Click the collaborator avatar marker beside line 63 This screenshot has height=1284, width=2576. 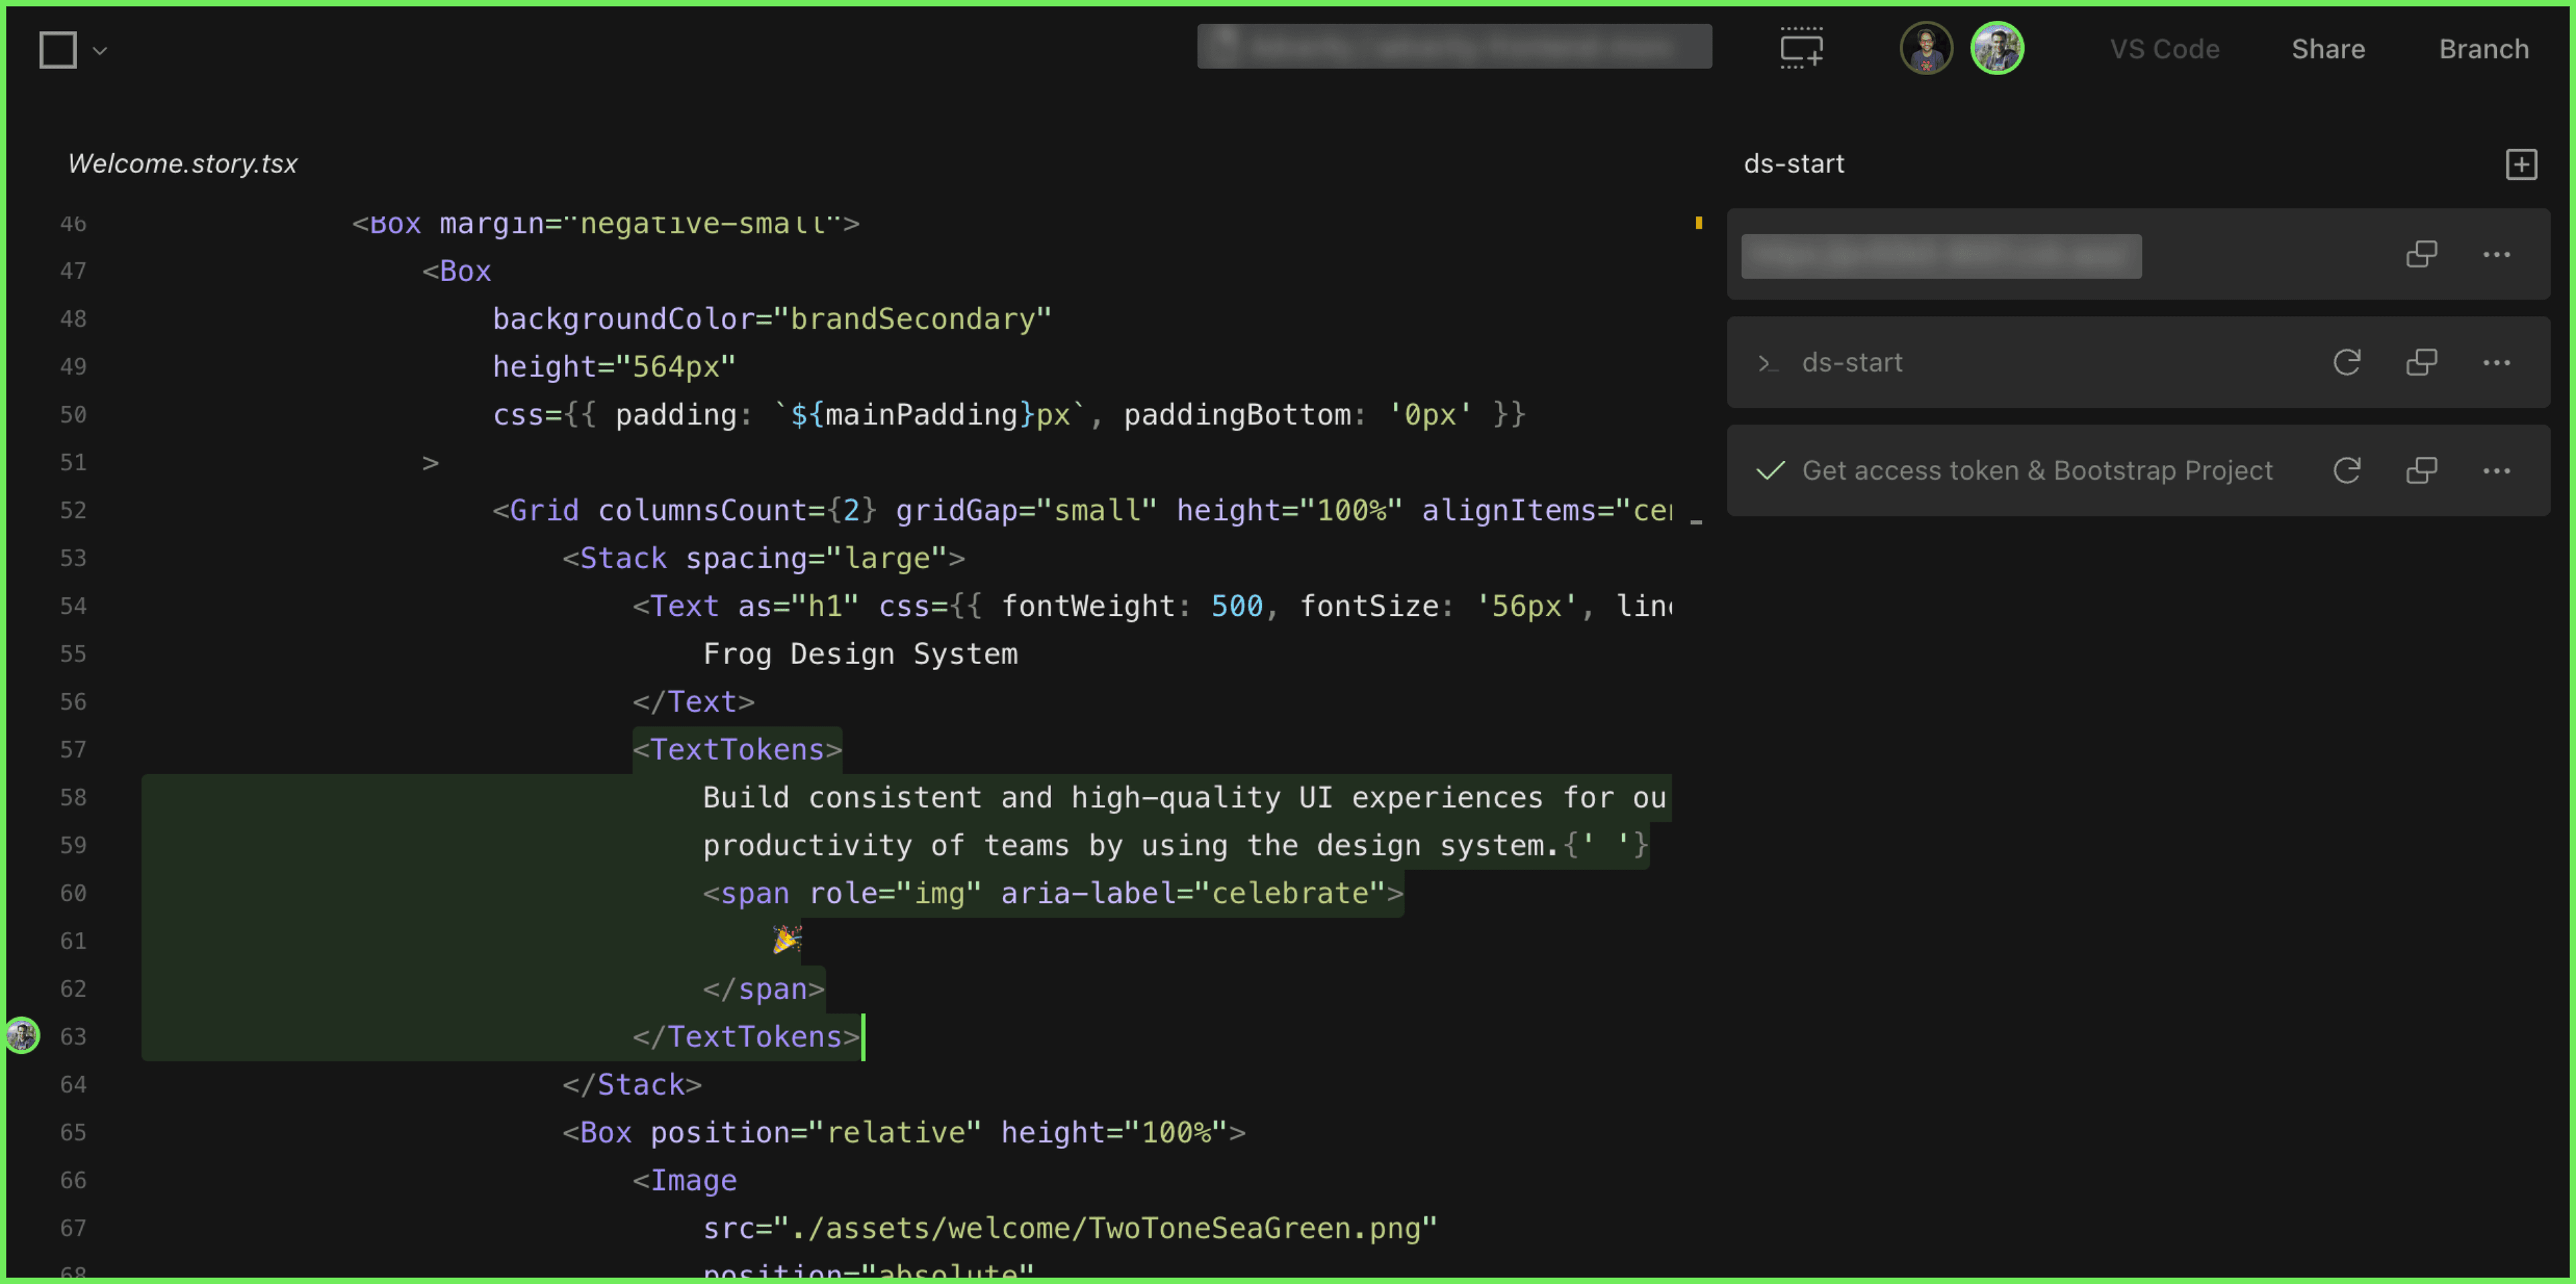[22, 1036]
